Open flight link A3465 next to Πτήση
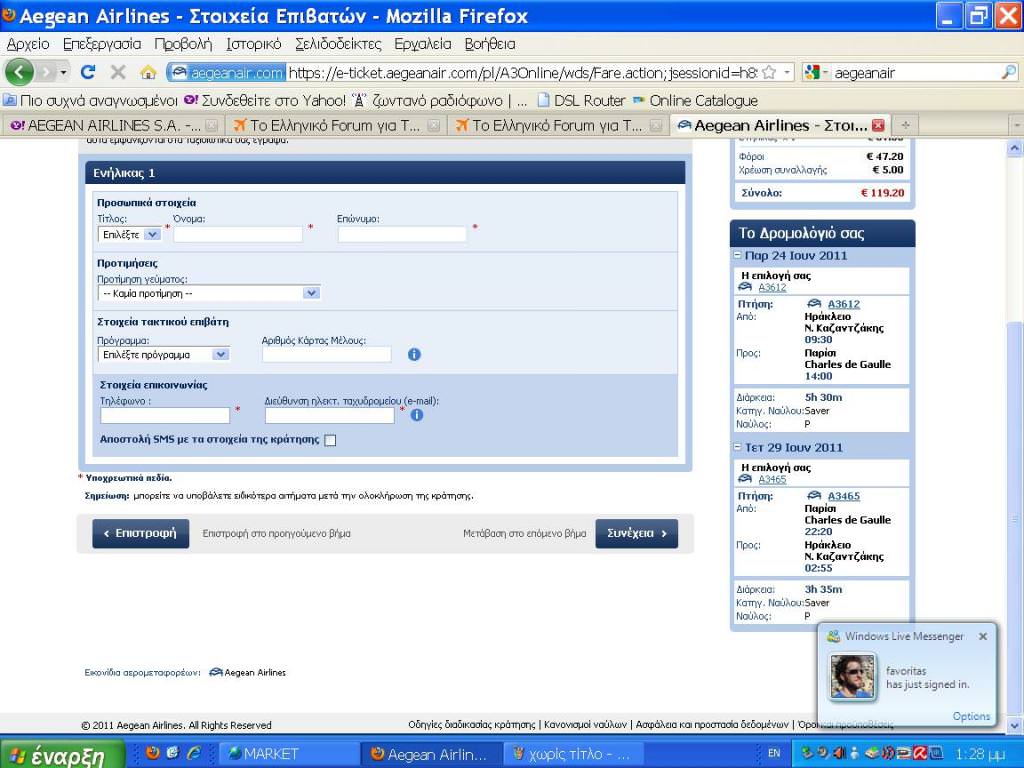1024x768 pixels. [x=844, y=496]
